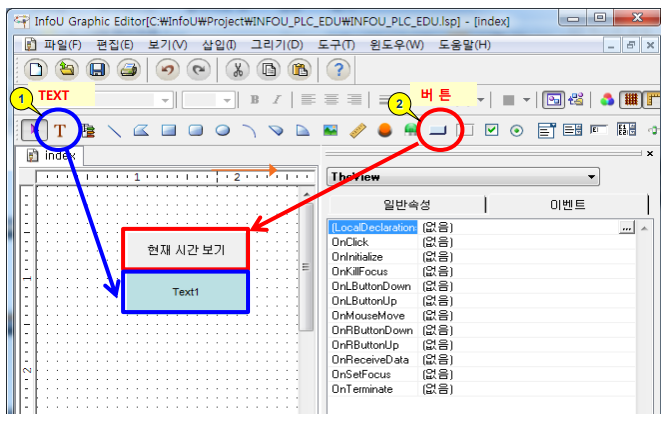Image resolution: width=666 pixels, height=424 pixels.
Task: Select the tag object tool beside Text
Action: click(88, 130)
